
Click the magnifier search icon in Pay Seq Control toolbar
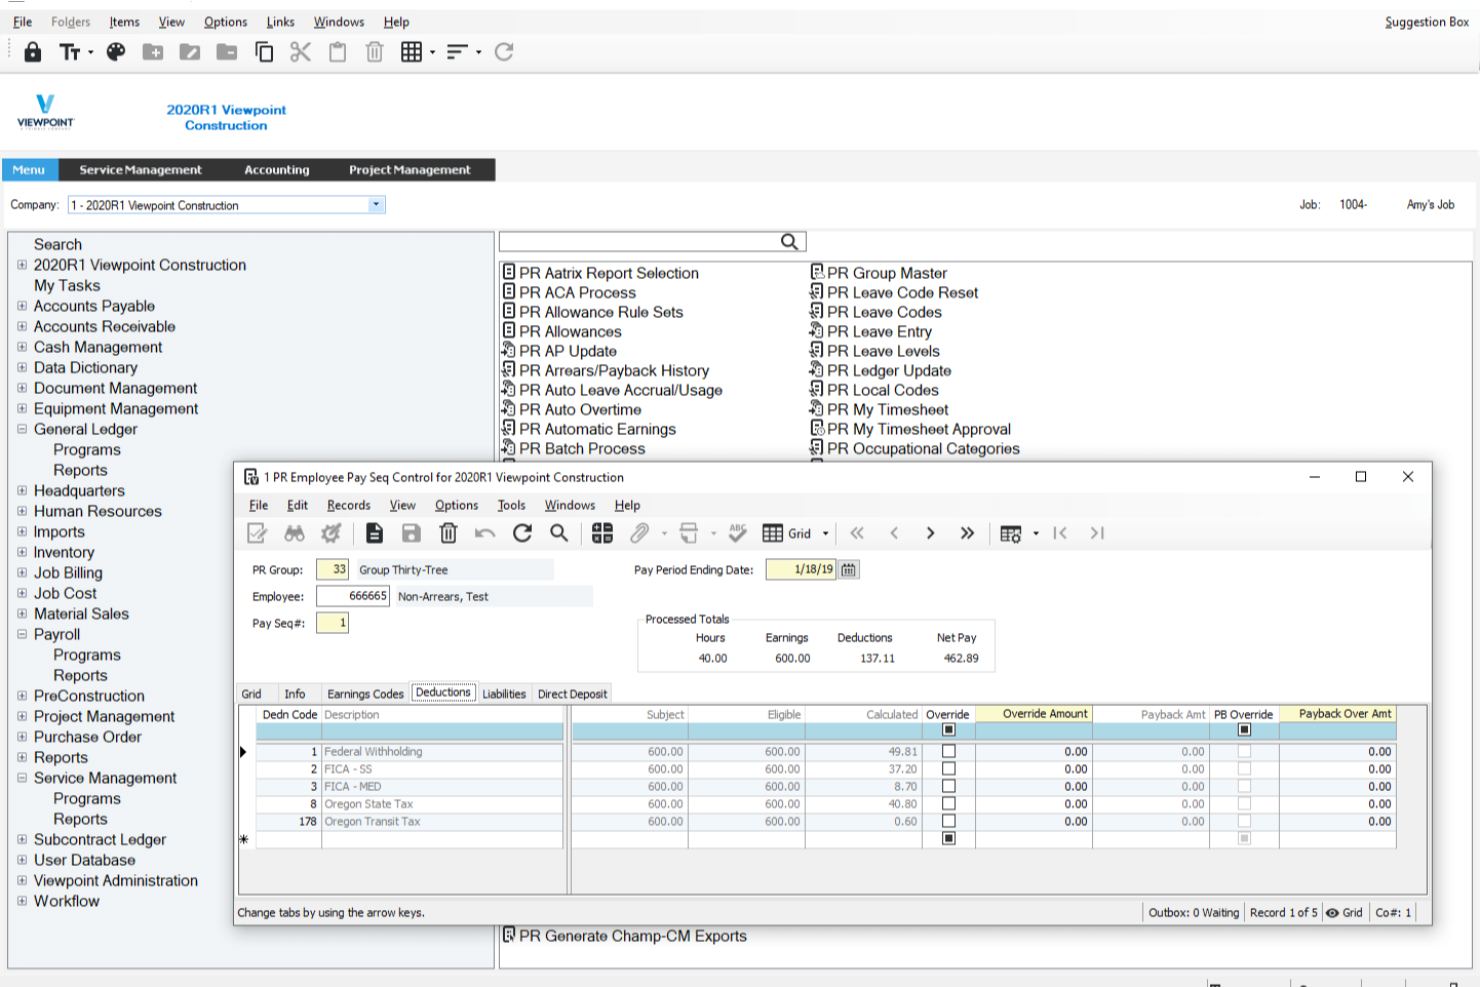559,533
